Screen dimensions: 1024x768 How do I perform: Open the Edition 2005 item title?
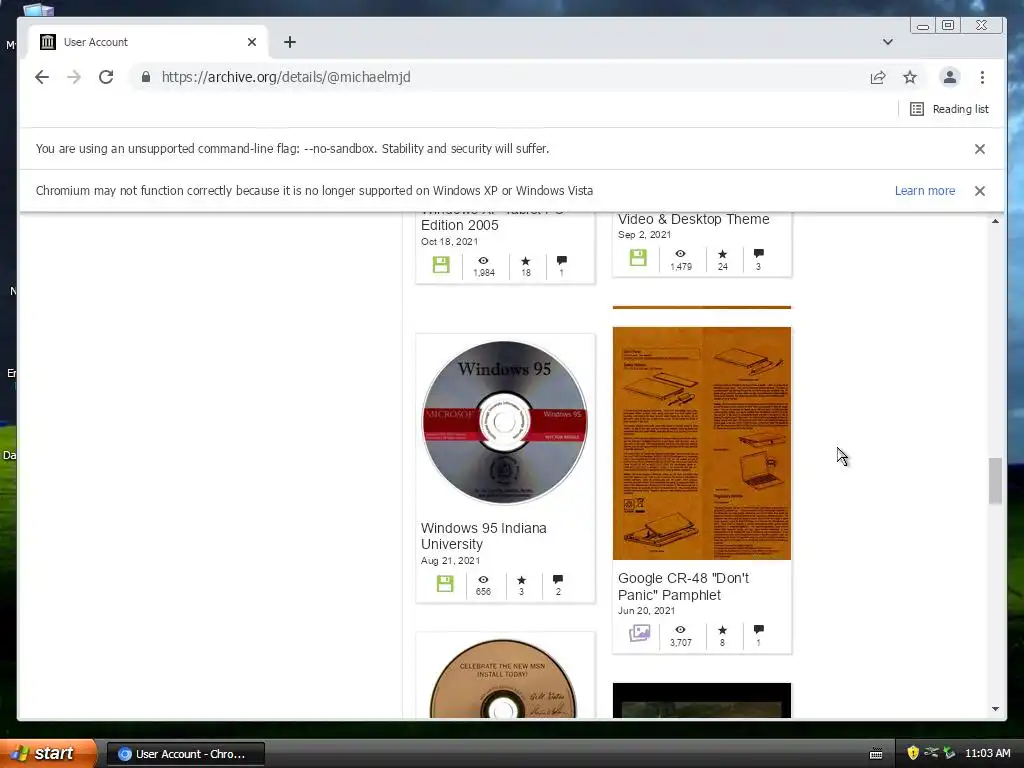click(x=460, y=225)
